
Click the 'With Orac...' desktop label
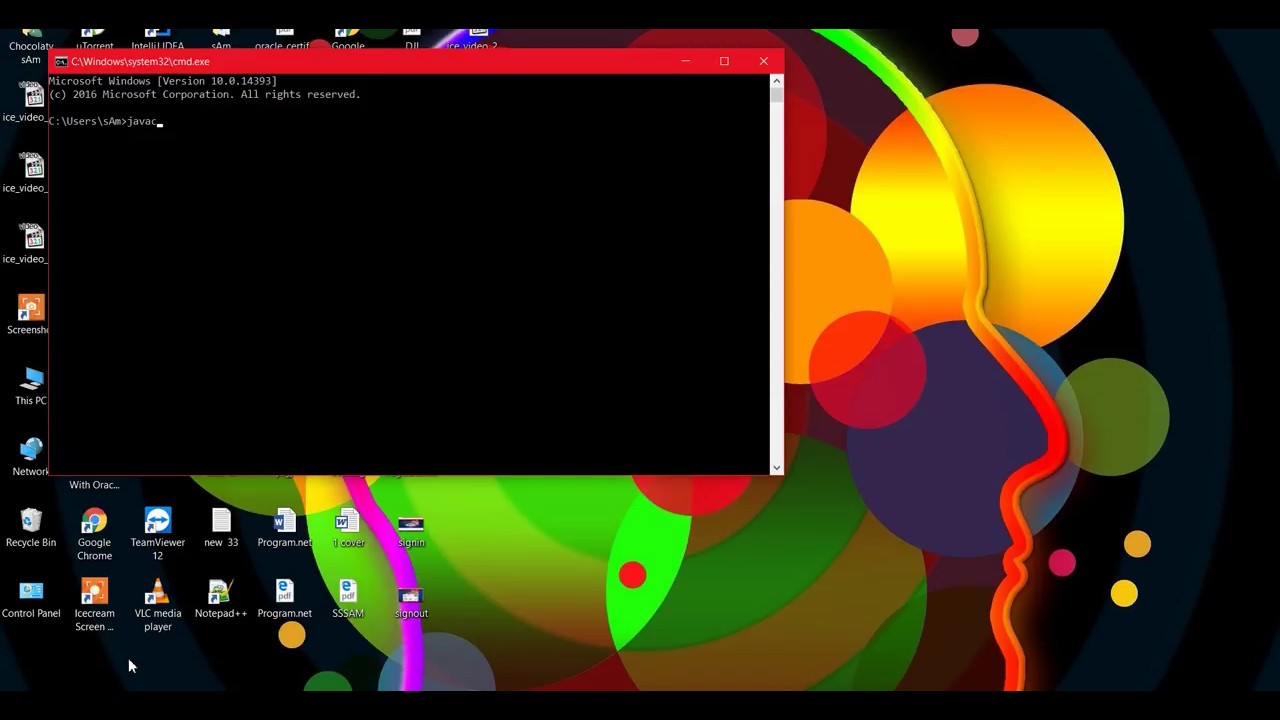pyautogui.click(x=94, y=485)
